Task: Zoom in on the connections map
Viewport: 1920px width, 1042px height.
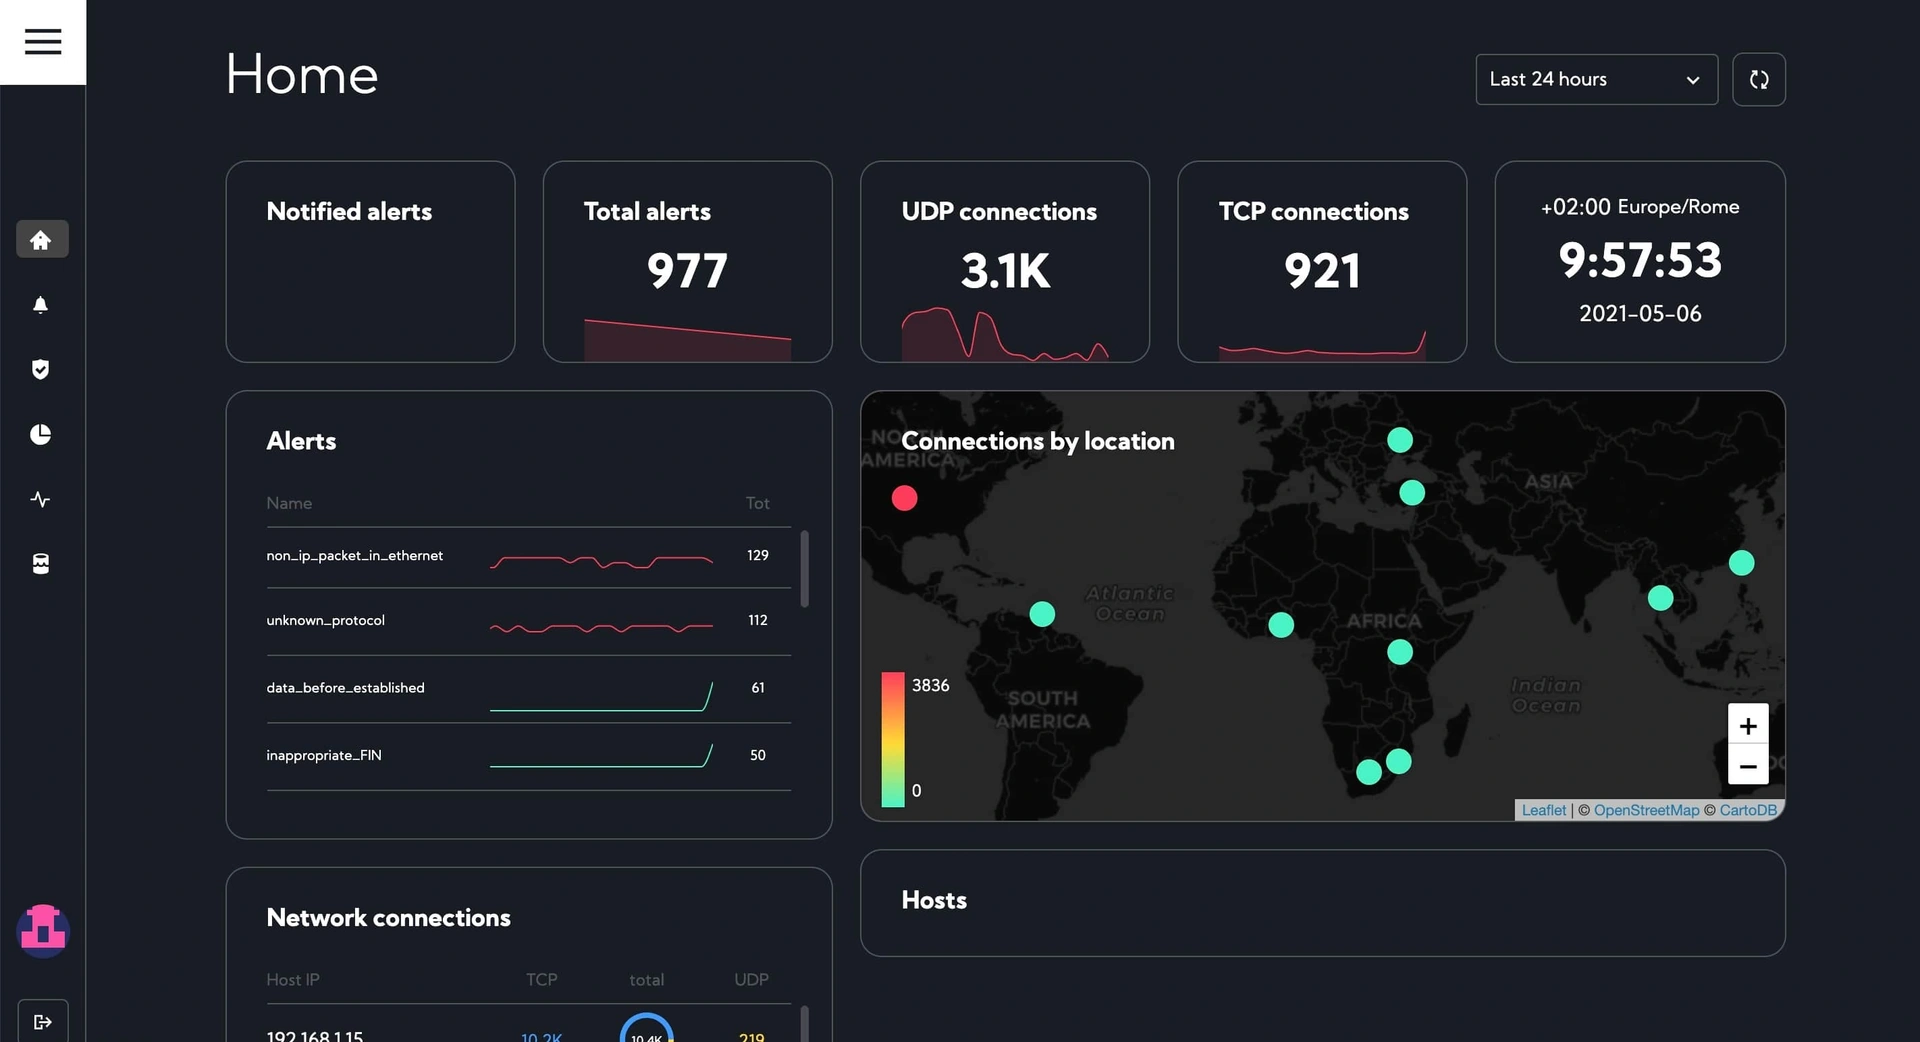Action: click(1748, 725)
